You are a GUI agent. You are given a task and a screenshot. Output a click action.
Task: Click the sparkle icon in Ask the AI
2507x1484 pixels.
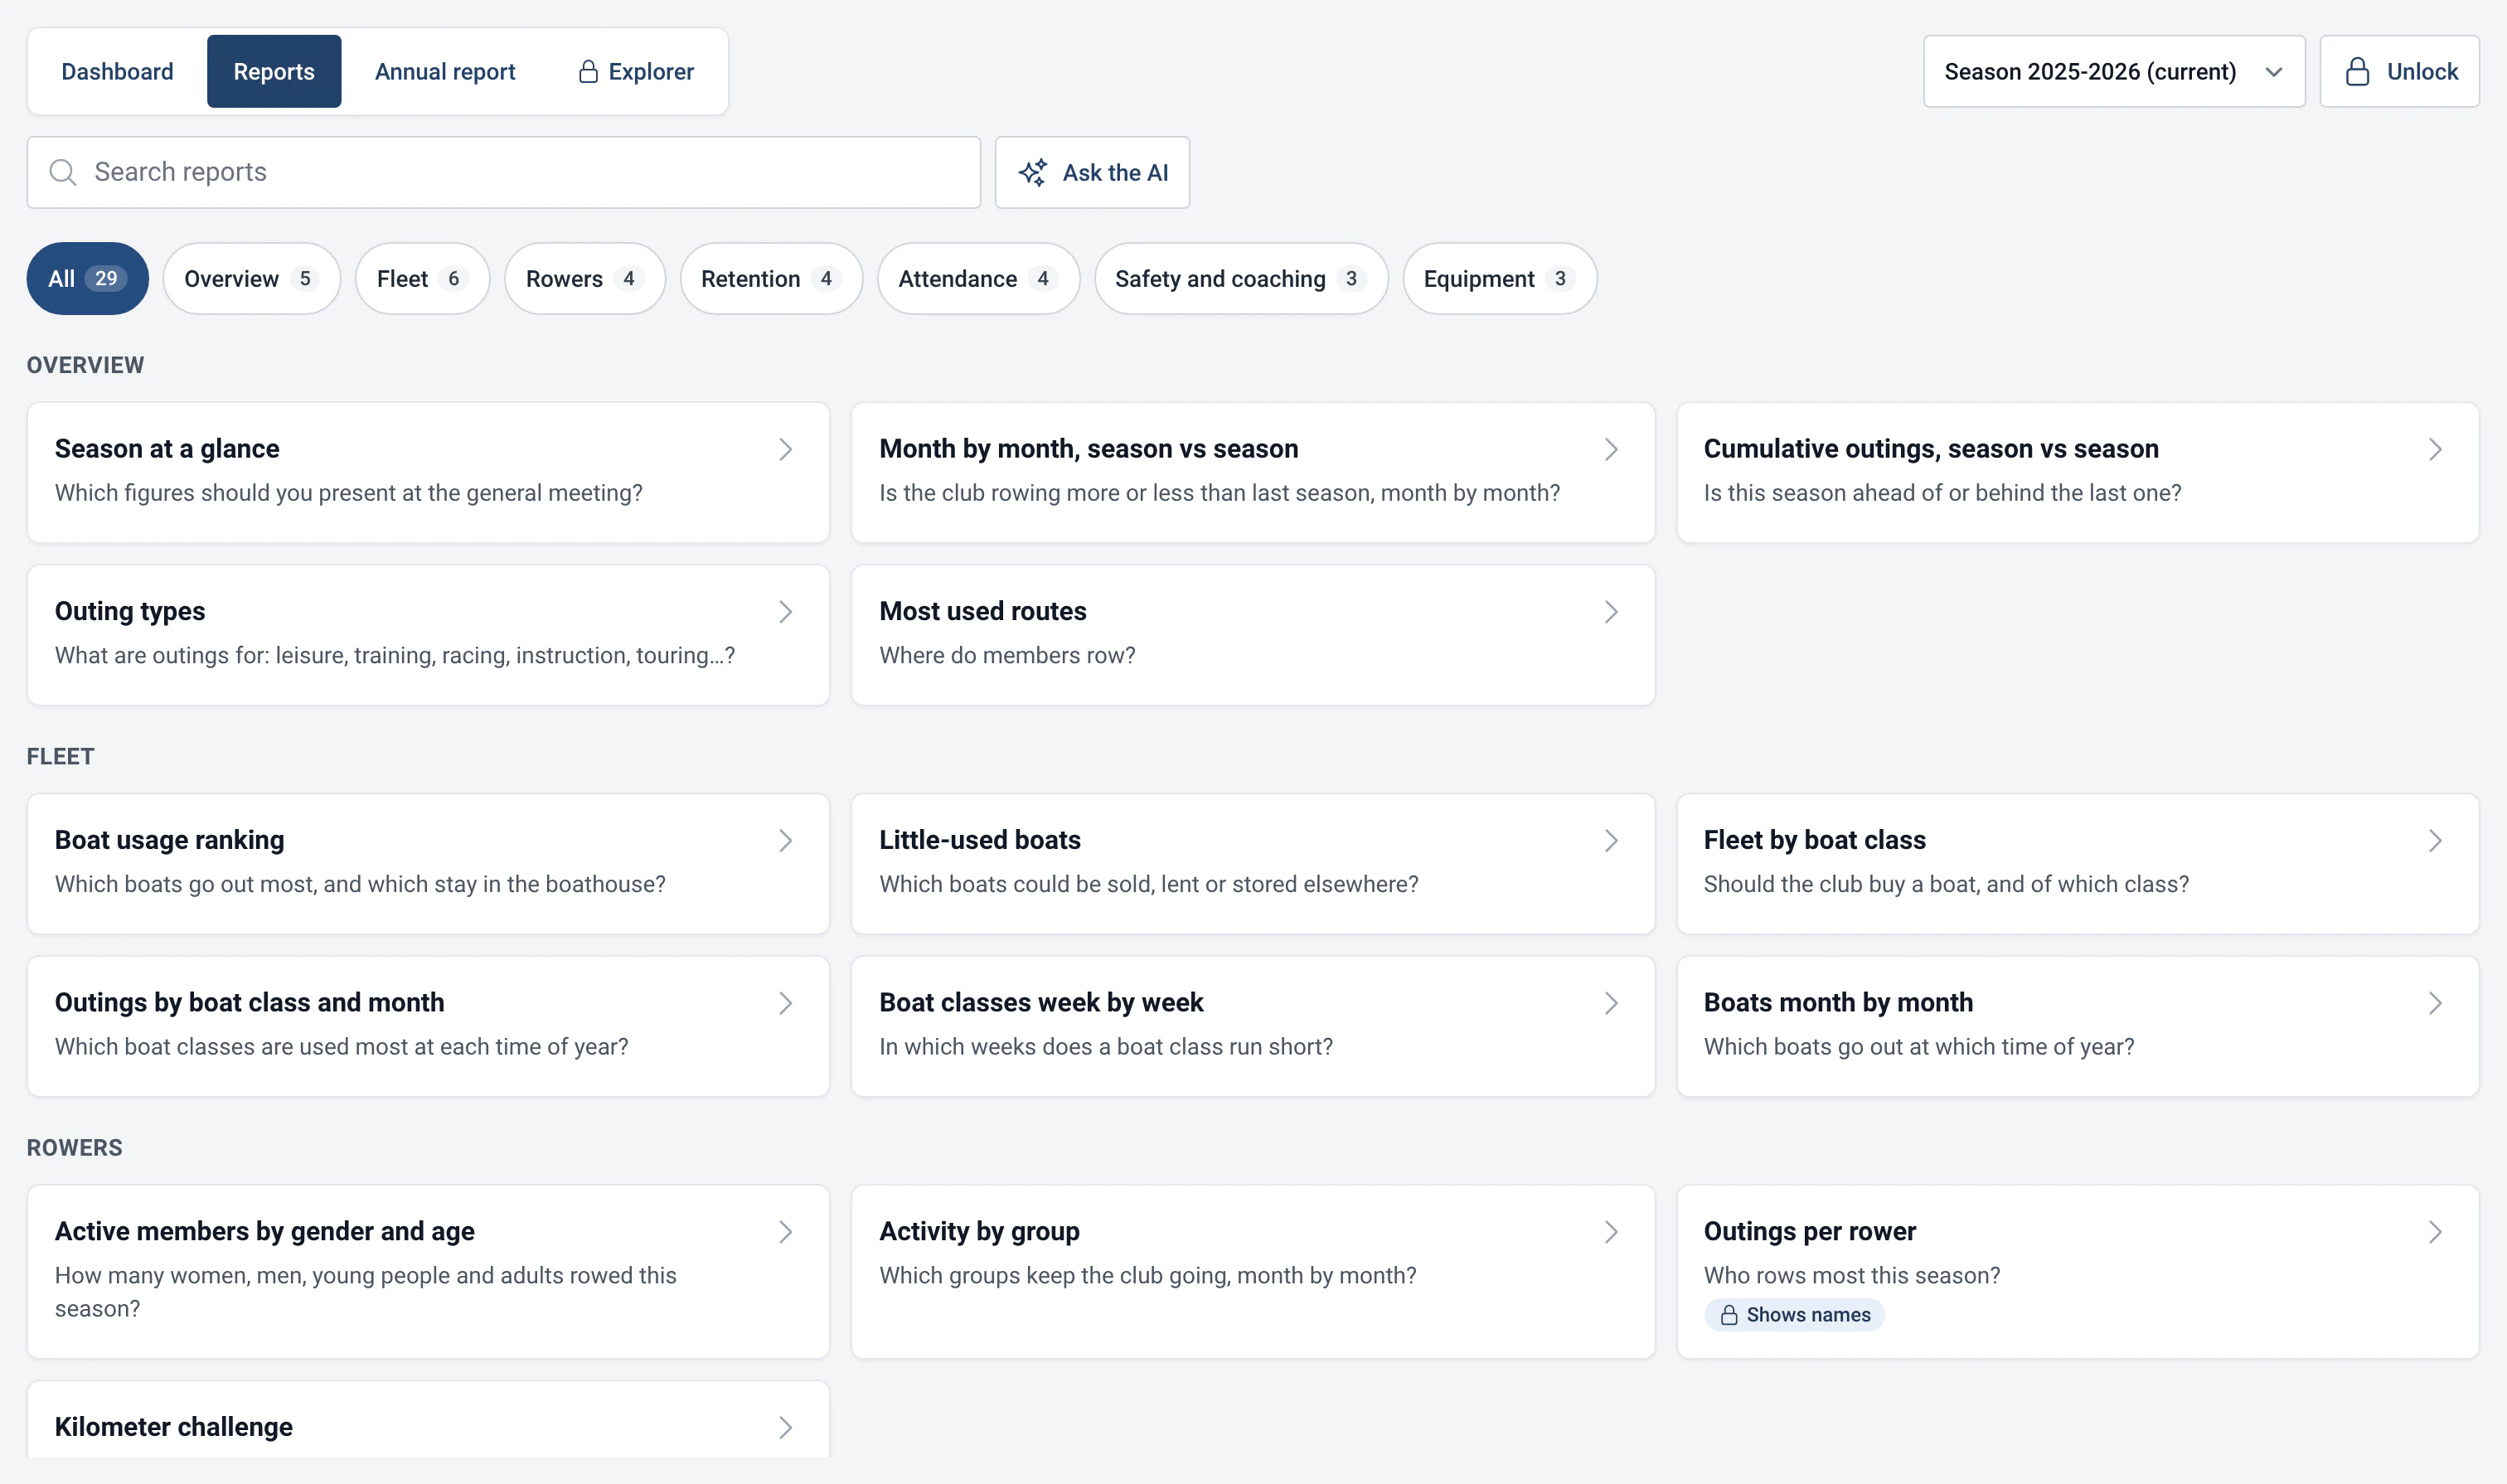click(1033, 172)
